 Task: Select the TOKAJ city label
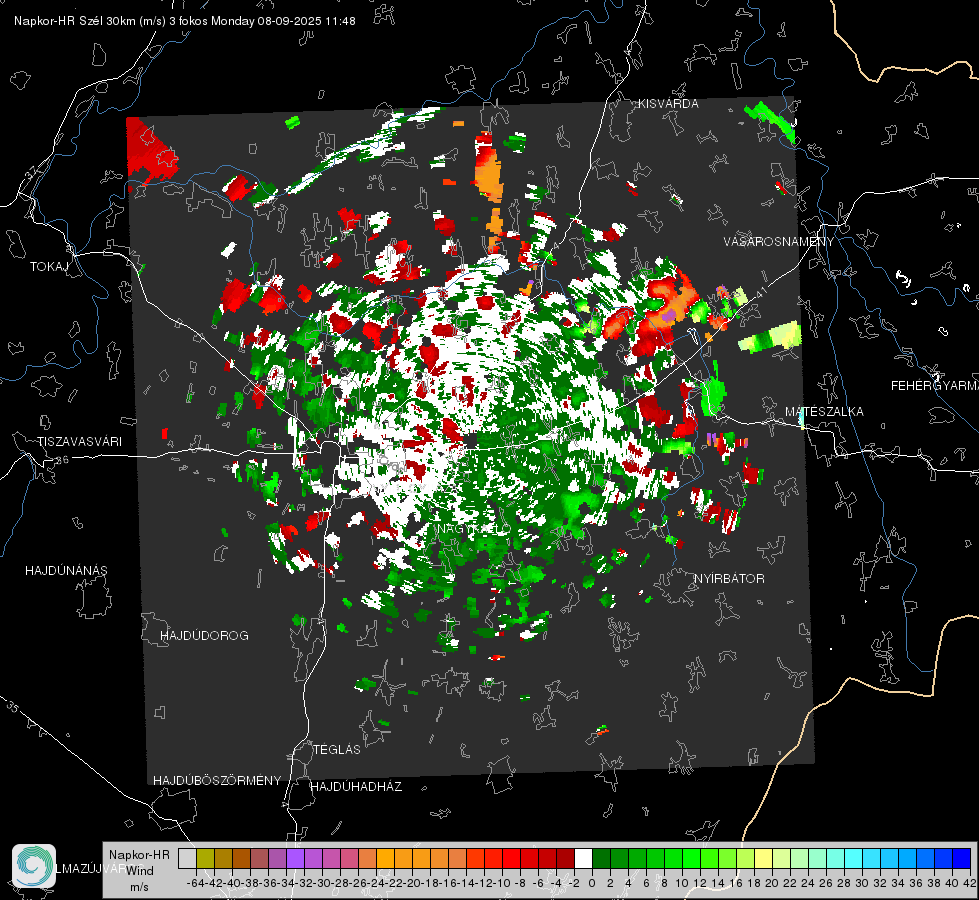[x=49, y=267]
